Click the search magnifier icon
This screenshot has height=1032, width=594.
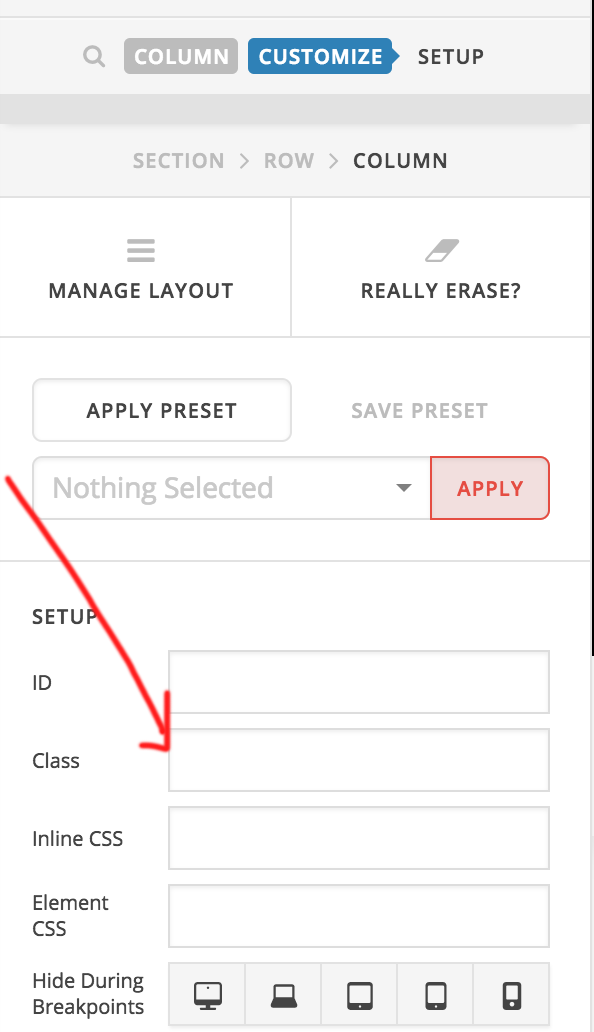pos(94,57)
